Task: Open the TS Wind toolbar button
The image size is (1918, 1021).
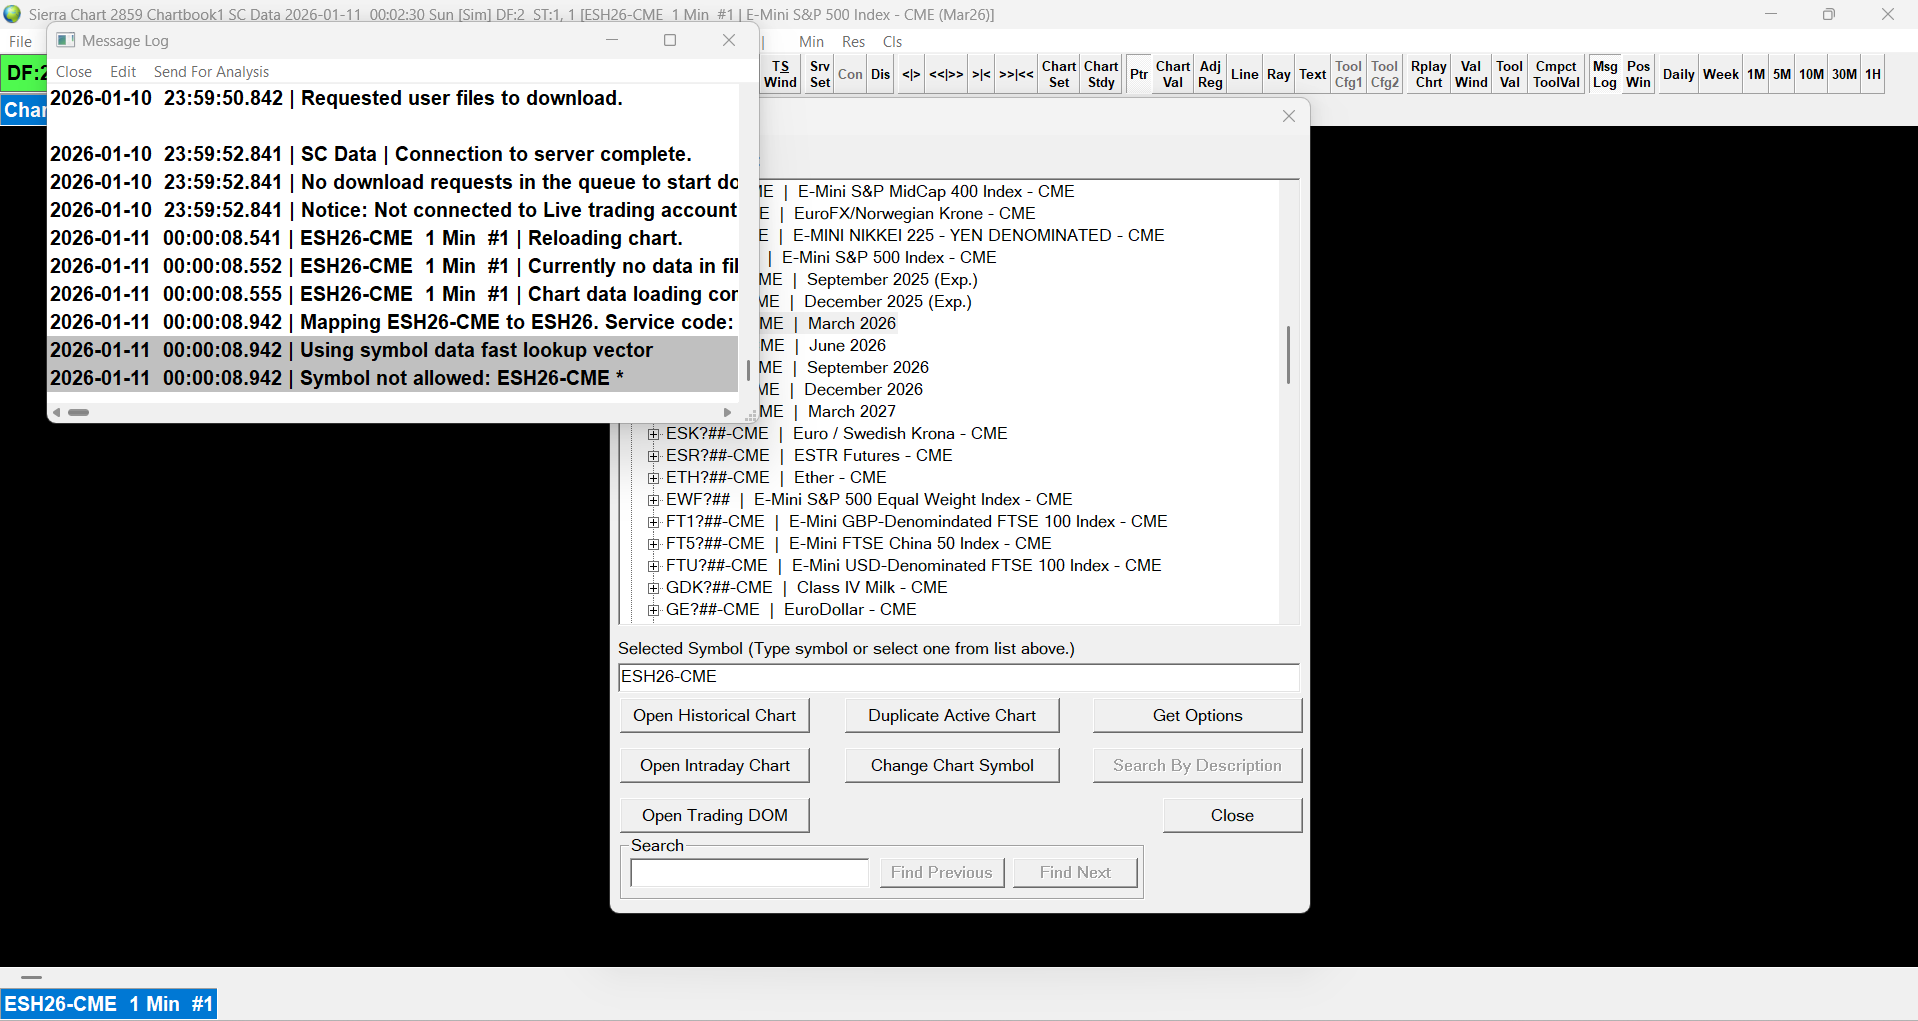Action: point(780,74)
